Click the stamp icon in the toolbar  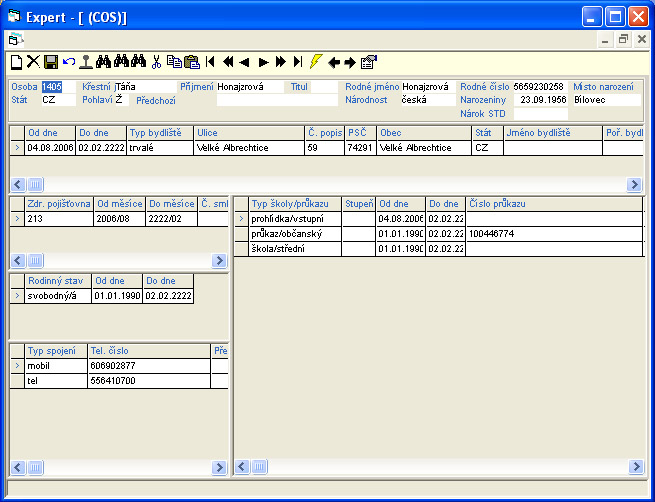[x=85, y=62]
